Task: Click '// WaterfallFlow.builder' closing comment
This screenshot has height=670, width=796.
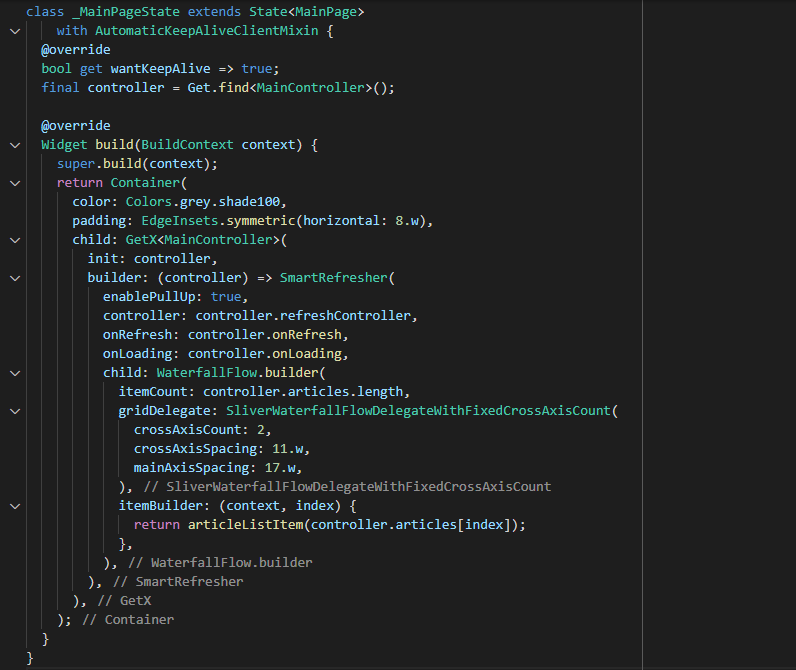Action: coord(220,562)
